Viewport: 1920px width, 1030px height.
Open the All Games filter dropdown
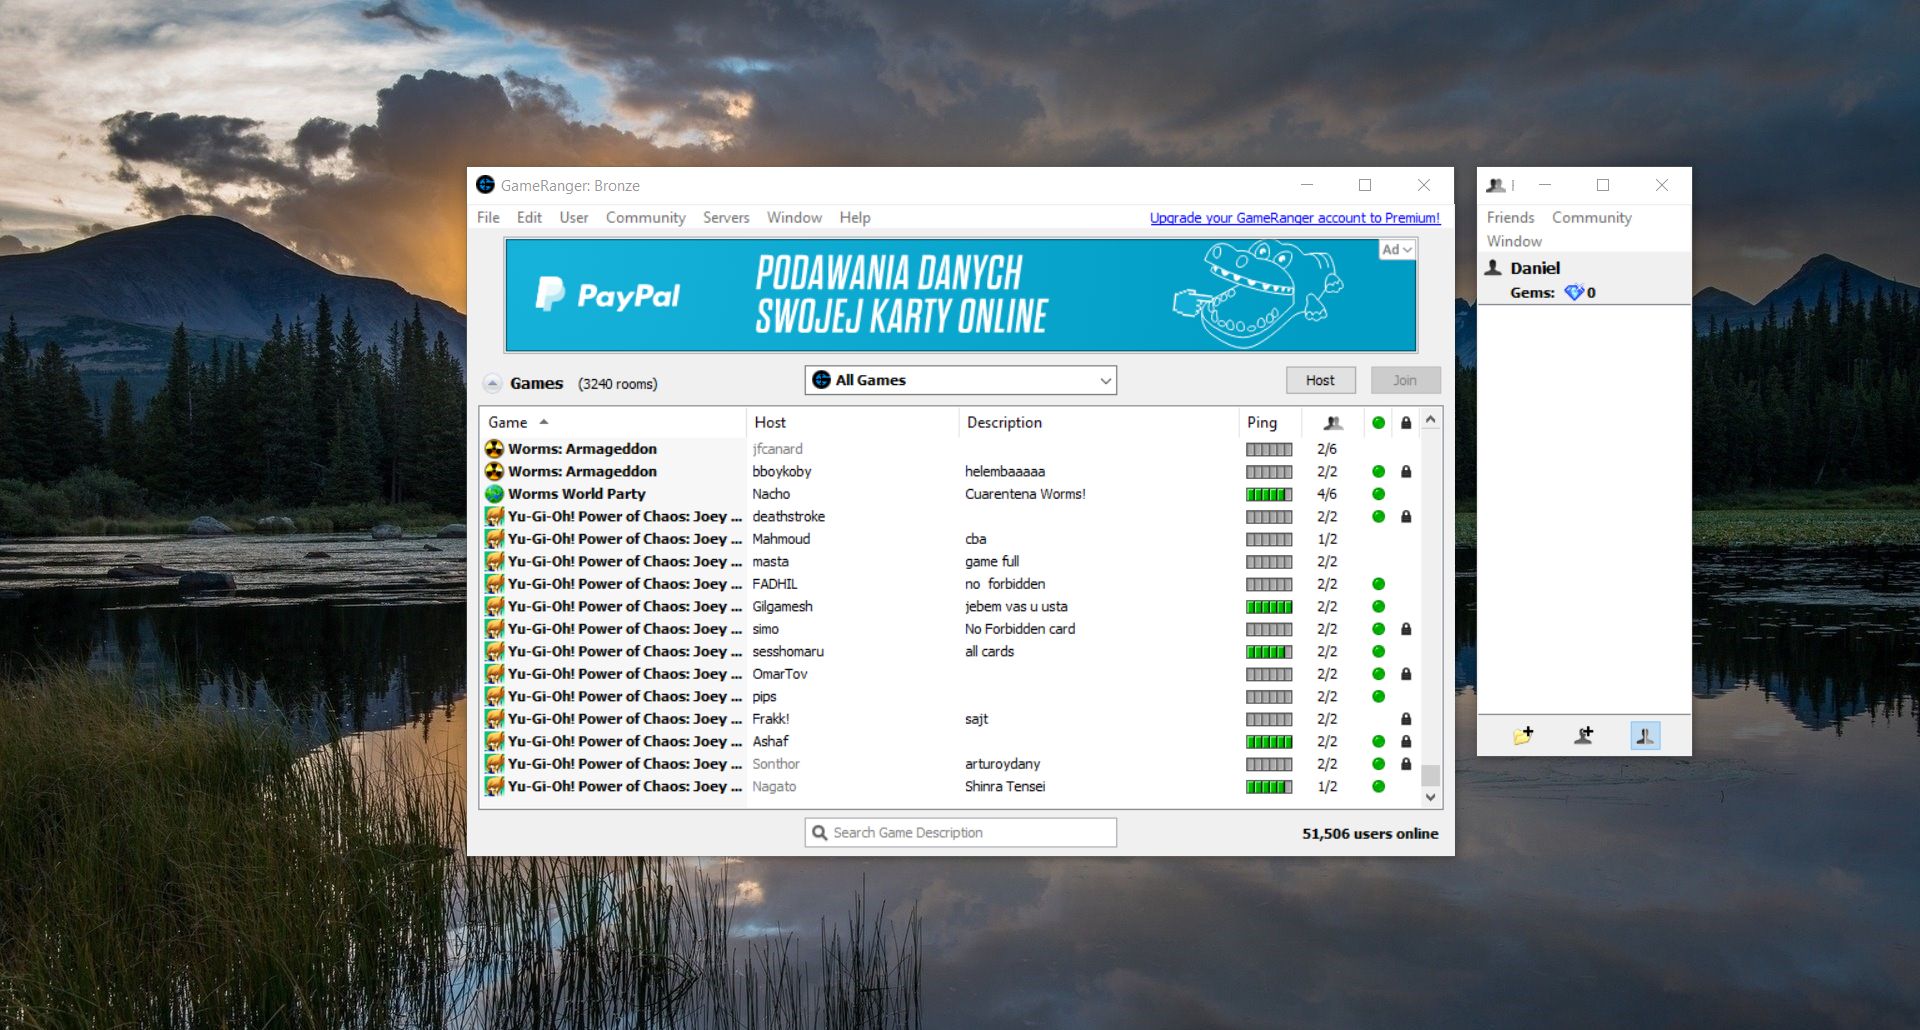coord(960,380)
